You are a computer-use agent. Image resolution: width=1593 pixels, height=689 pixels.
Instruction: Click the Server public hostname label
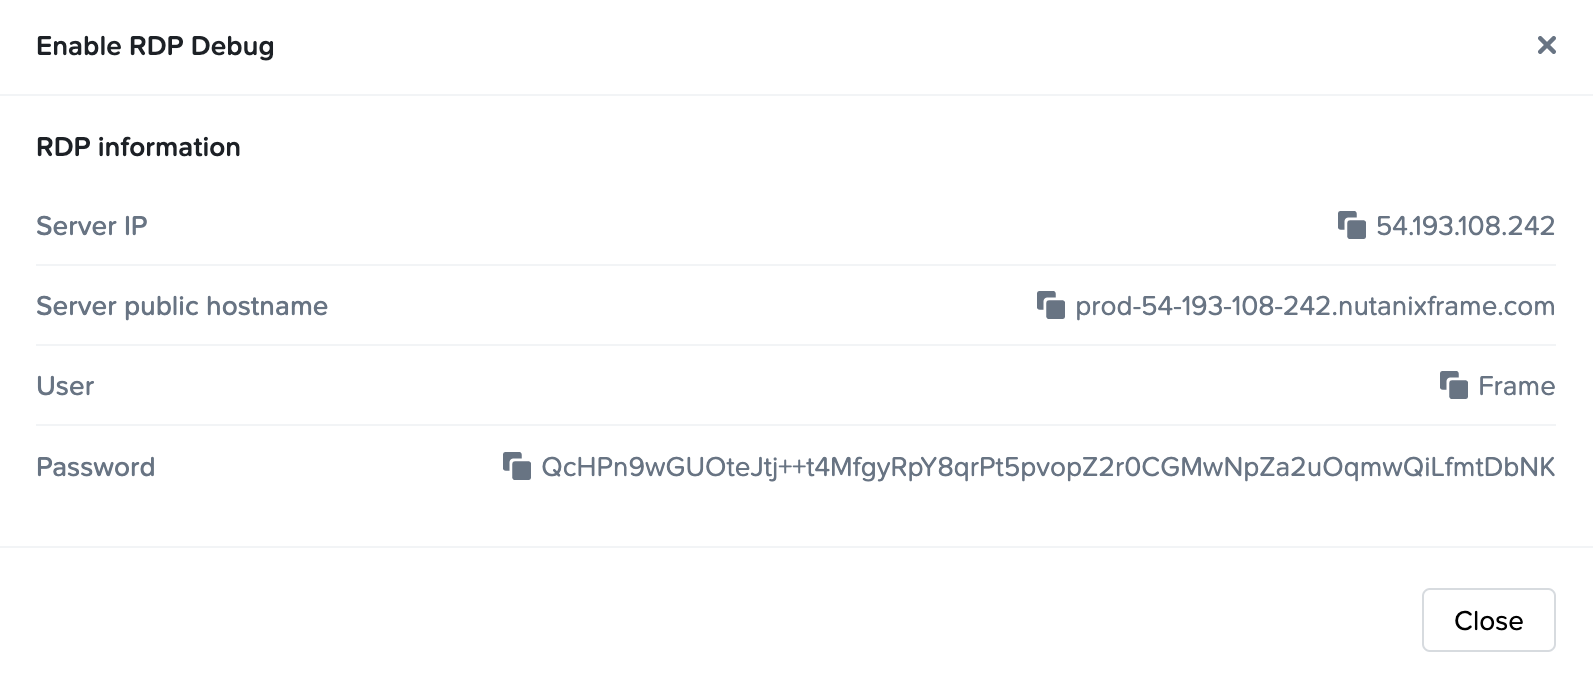tap(181, 306)
